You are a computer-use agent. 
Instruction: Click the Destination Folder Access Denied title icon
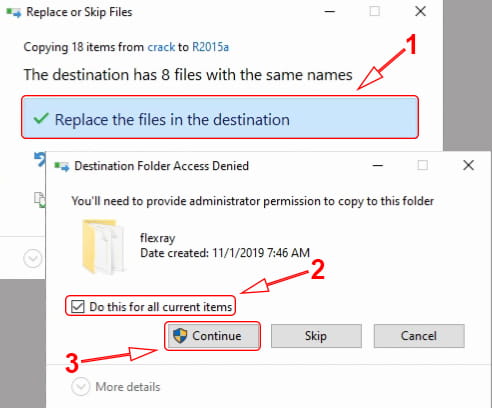pyautogui.click(x=62, y=166)
